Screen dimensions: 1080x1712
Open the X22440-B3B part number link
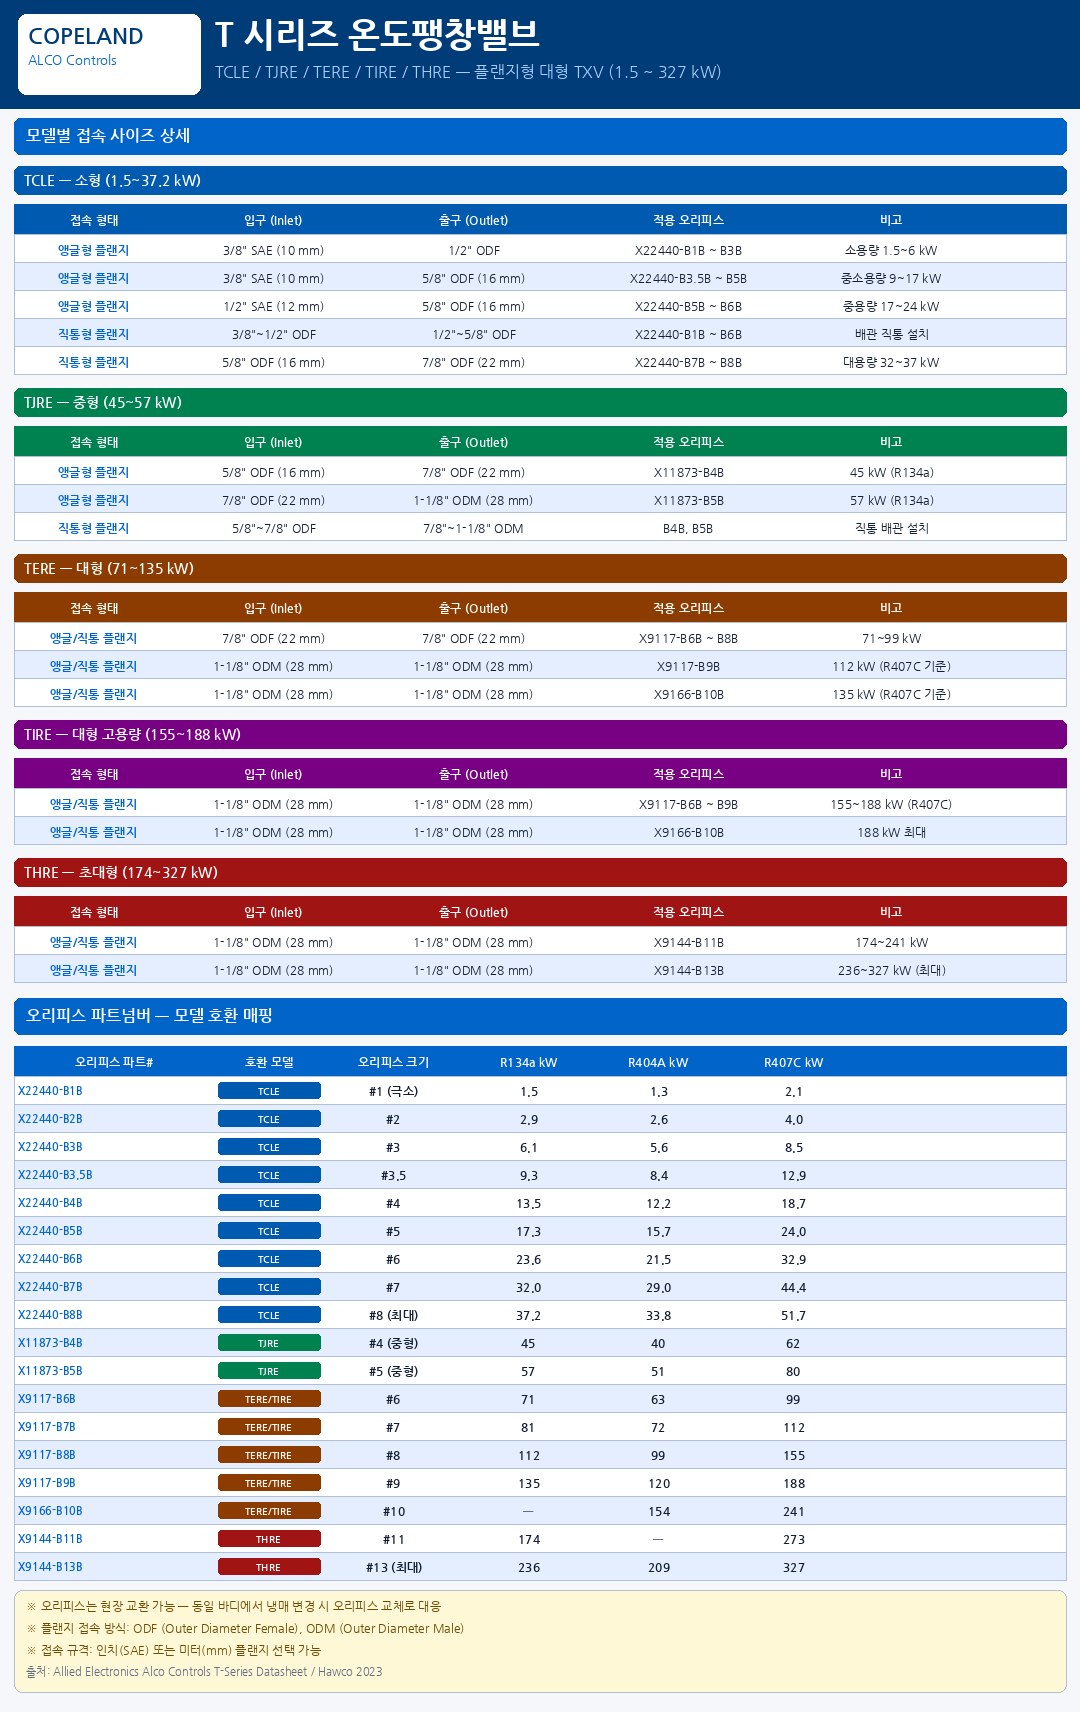click(x=50, y=1147)
